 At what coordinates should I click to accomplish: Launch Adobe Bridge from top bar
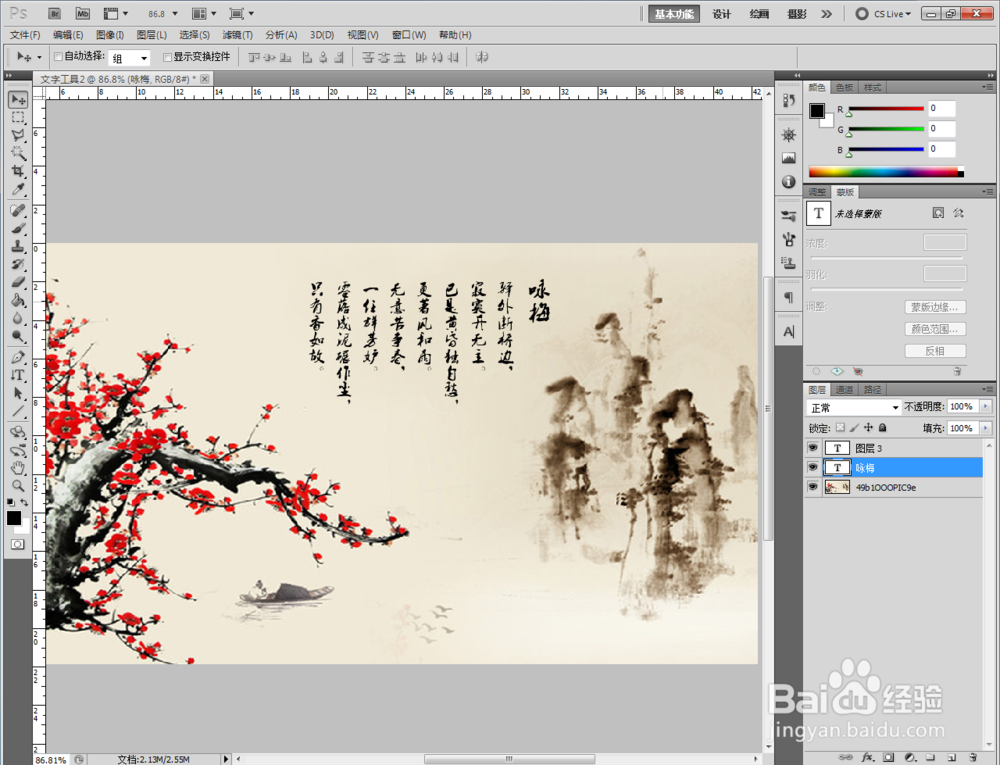[x=55, y=13]
